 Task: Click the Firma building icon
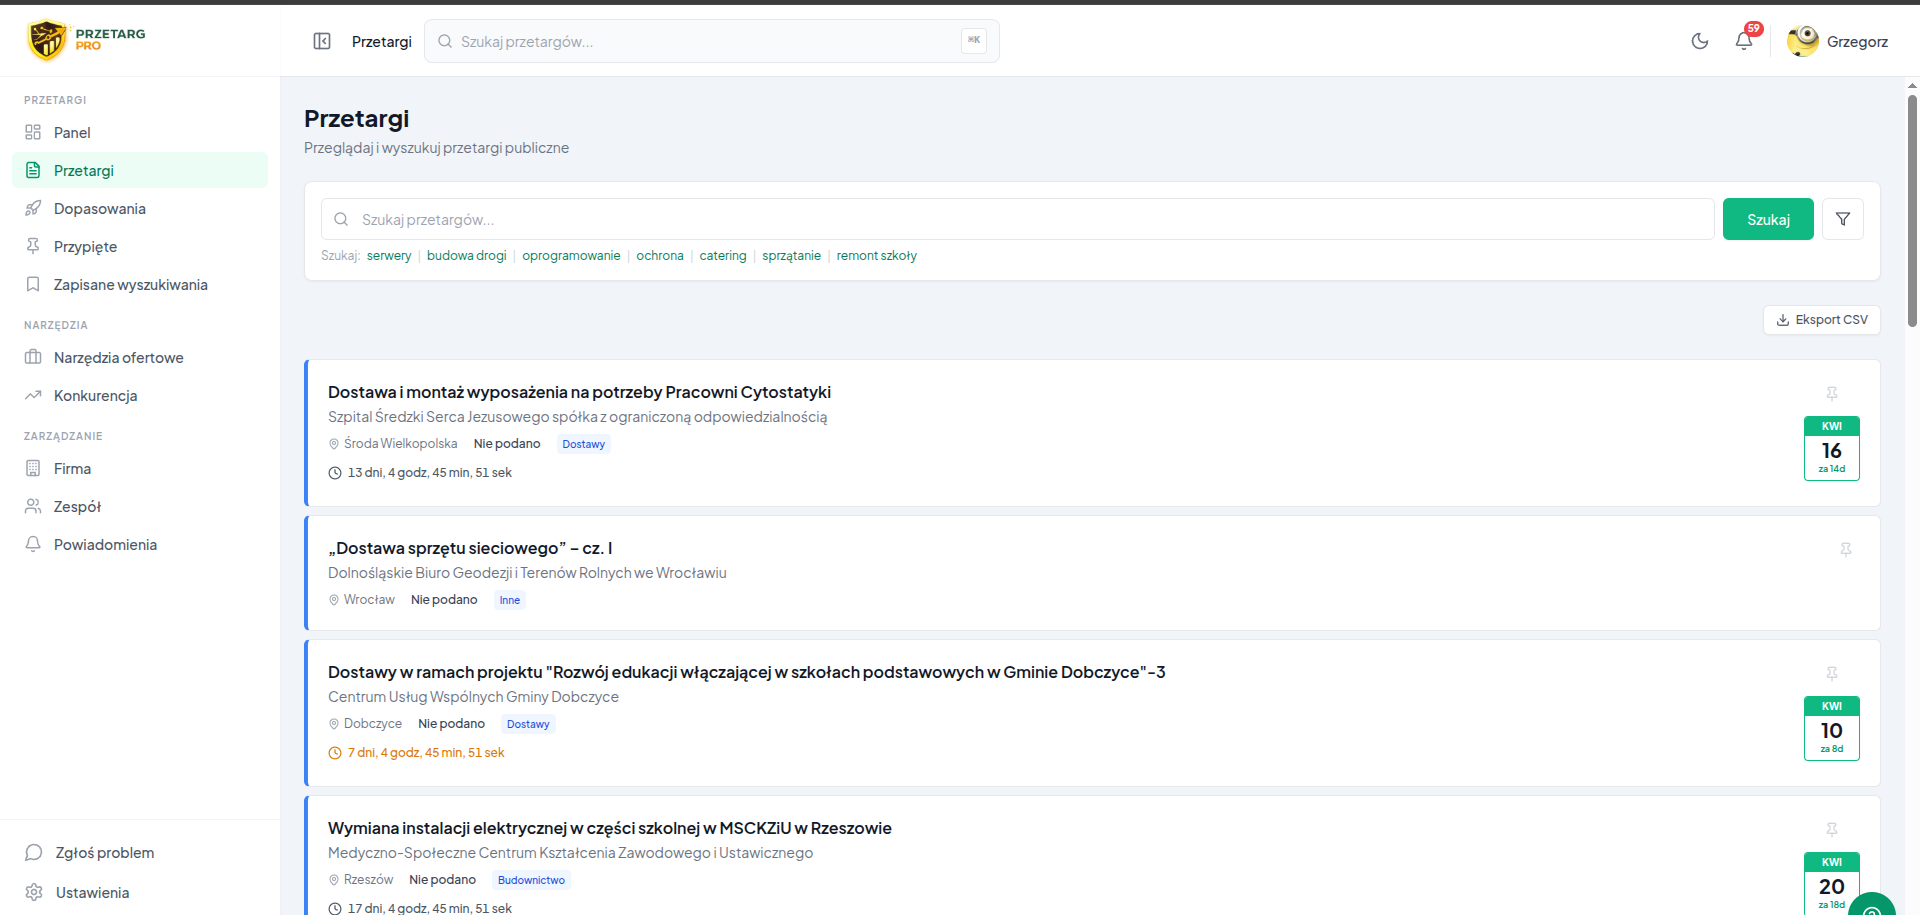point(33,468)
